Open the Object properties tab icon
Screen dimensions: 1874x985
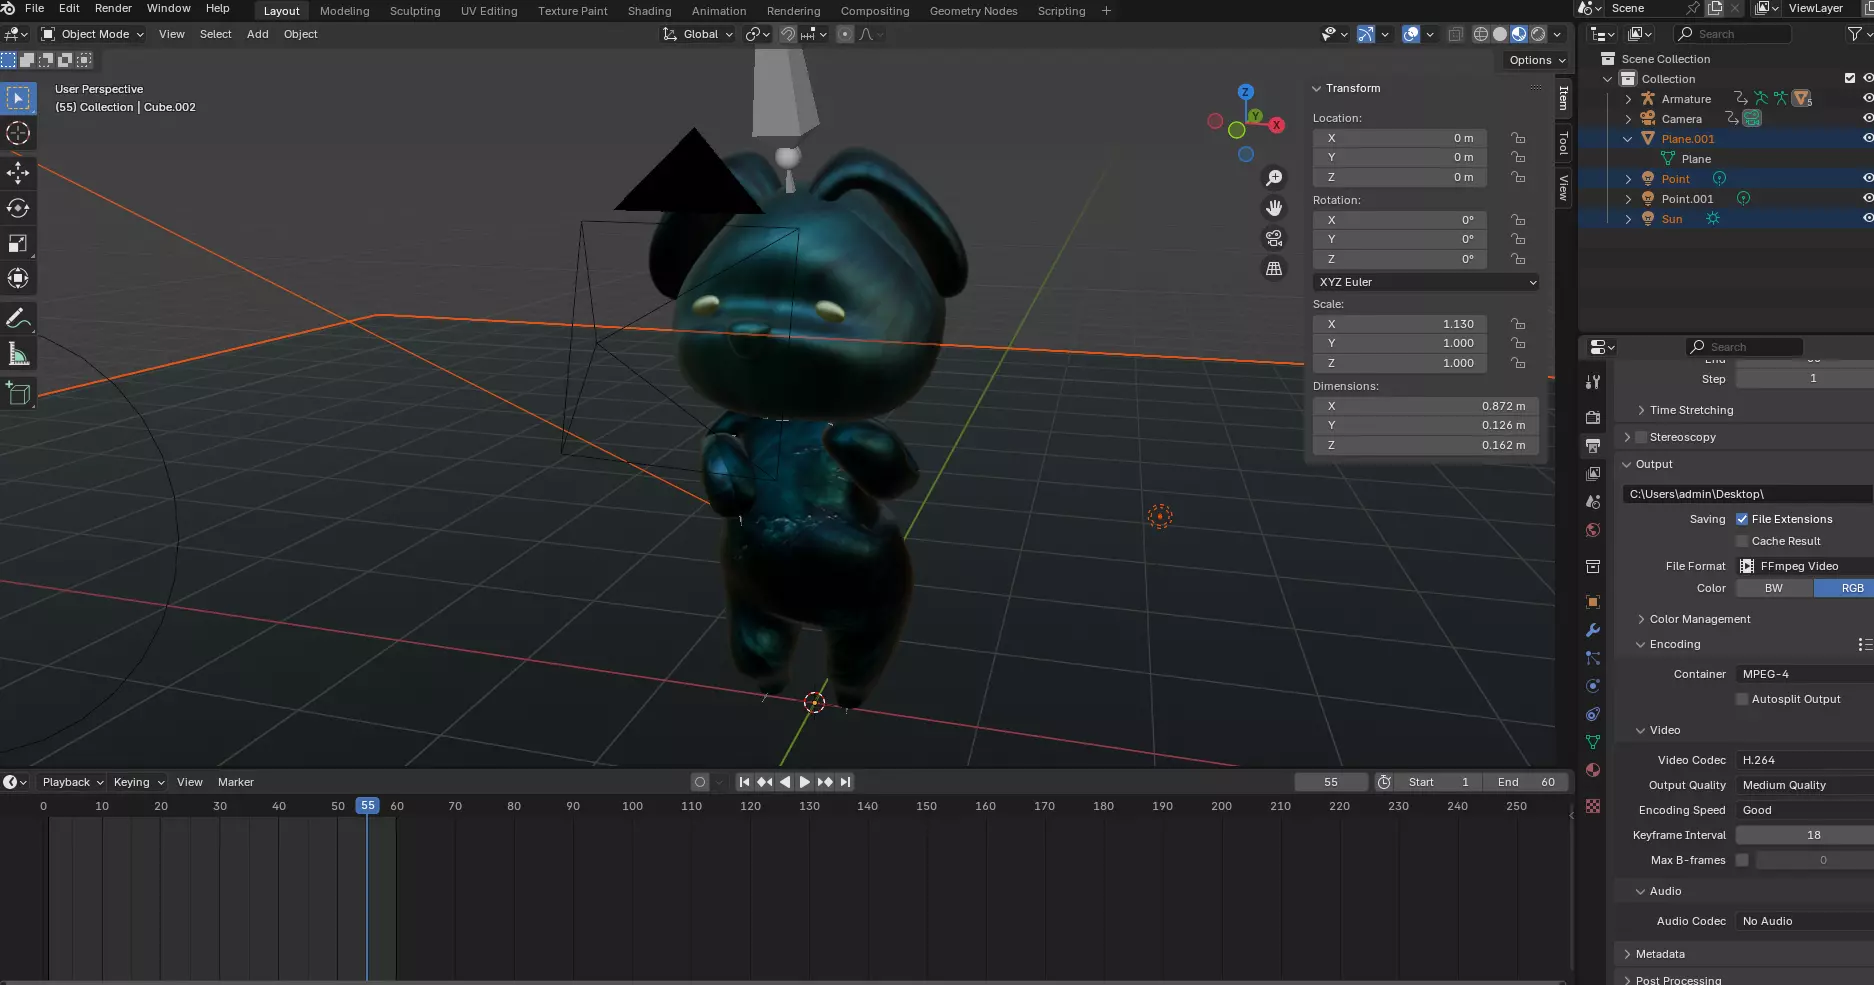tap(1593, 602)
